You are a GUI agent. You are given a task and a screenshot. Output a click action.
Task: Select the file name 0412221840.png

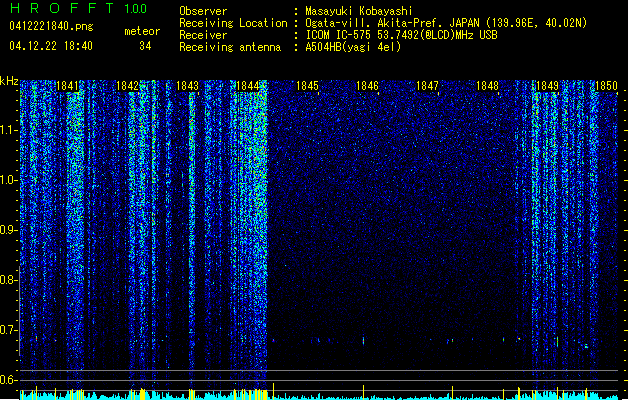point(51,27)
